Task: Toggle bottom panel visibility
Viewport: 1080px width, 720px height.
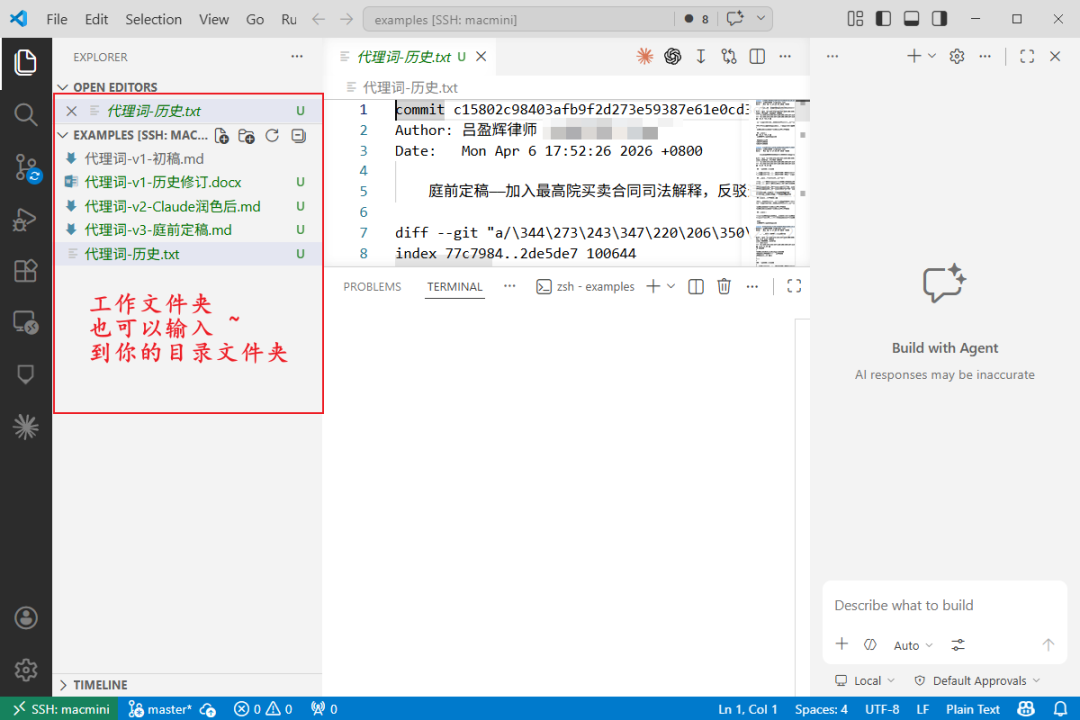Action: point(911,19)
